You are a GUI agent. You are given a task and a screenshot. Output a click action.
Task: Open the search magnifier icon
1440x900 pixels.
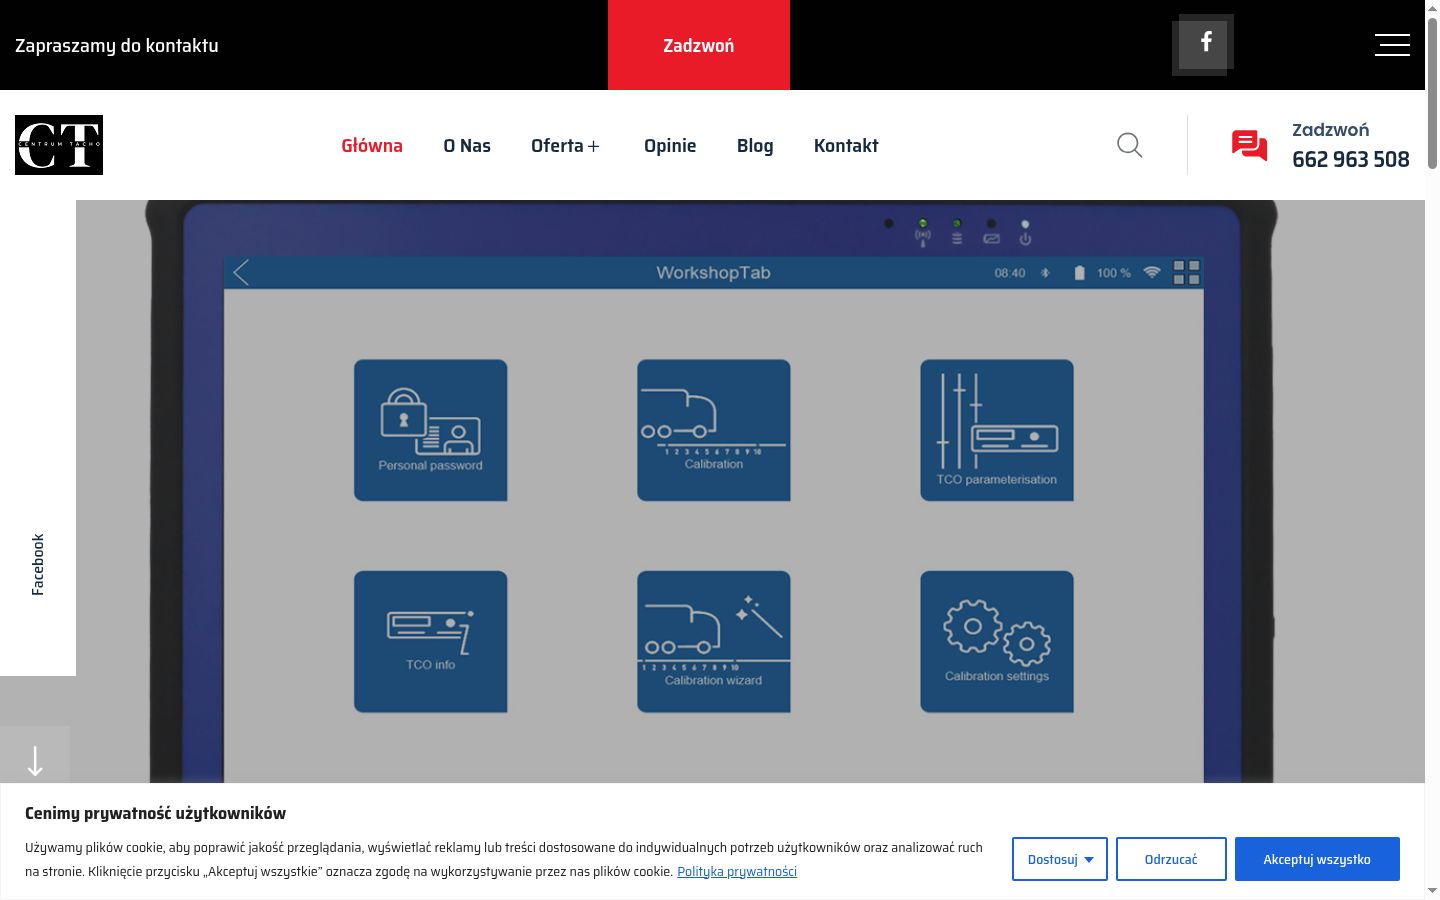1129,145
